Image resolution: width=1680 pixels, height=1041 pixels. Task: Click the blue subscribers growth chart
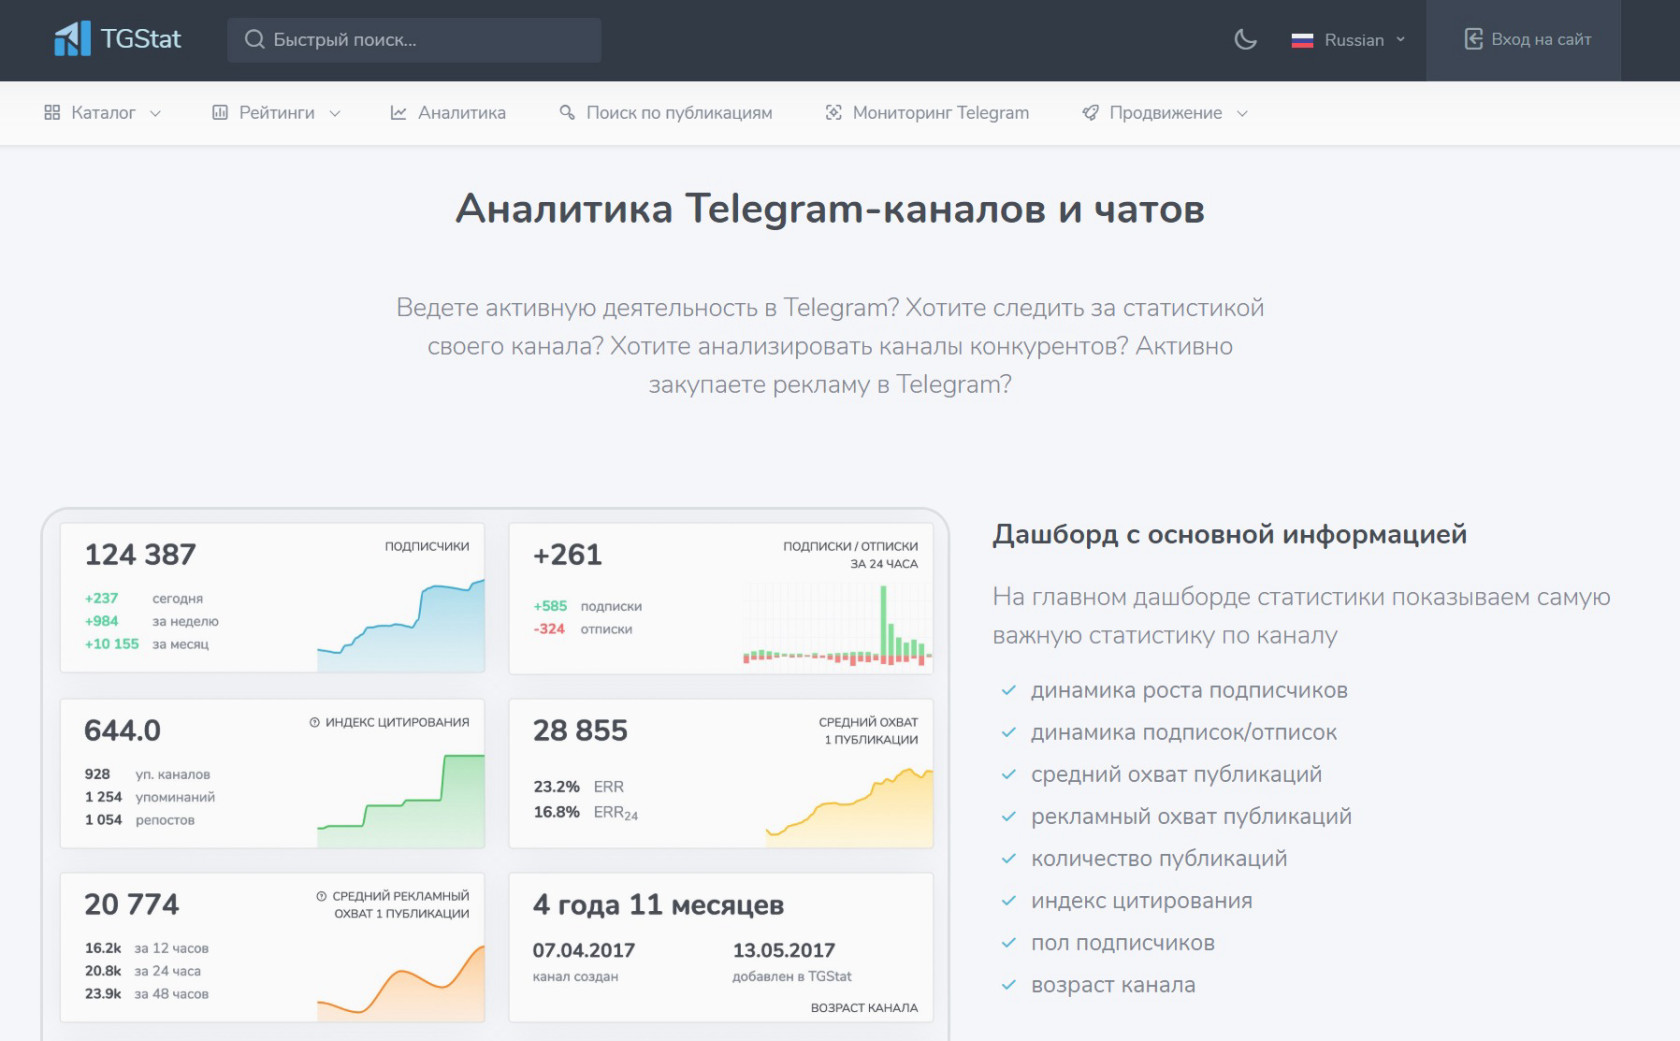coord(401,626)
